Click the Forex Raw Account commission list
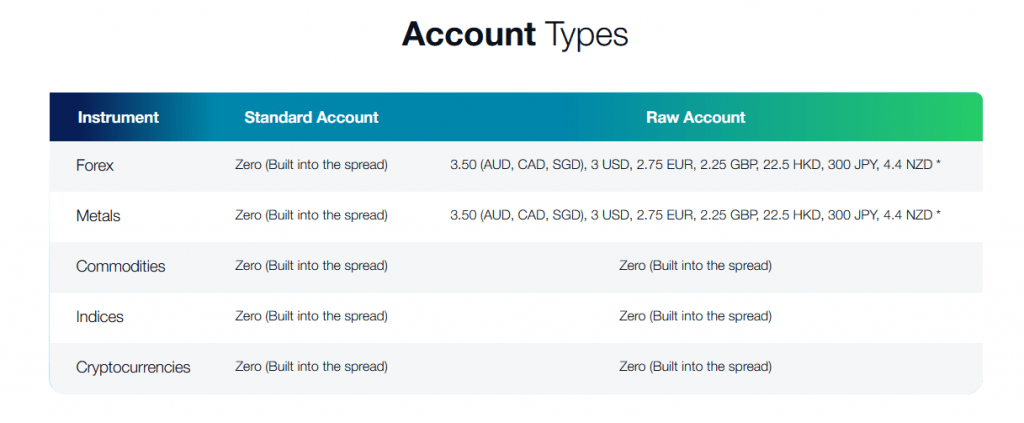1024x423 pixels. coord(690,165)
